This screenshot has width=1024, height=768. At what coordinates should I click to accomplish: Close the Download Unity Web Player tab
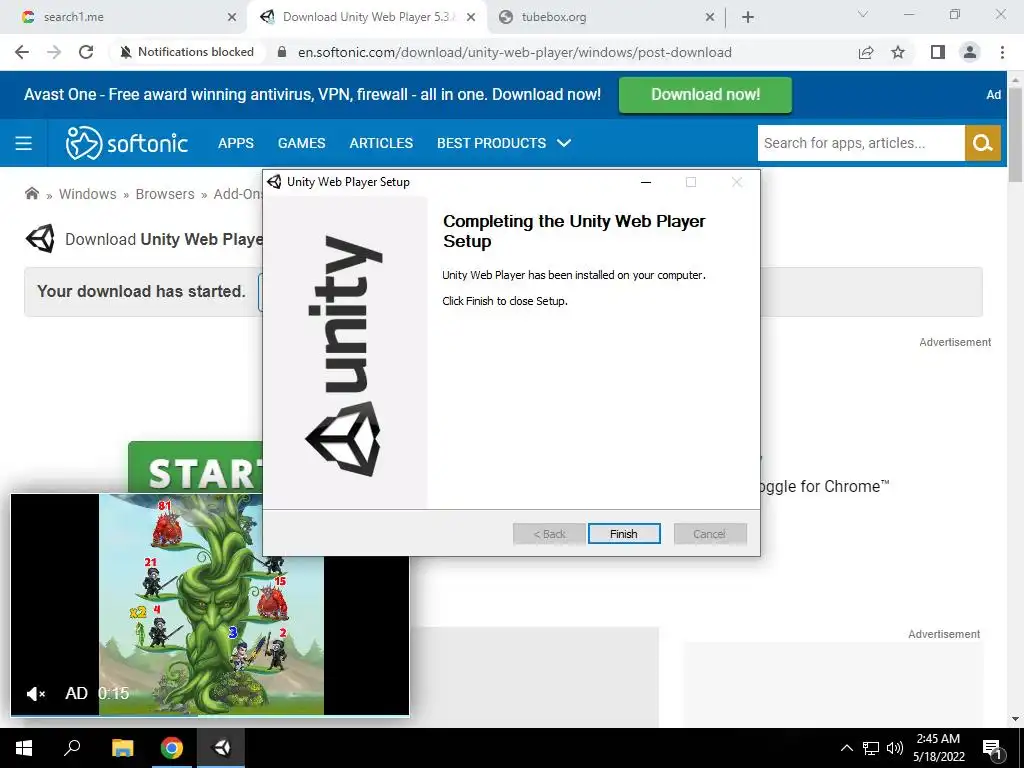tap(471, 17)
